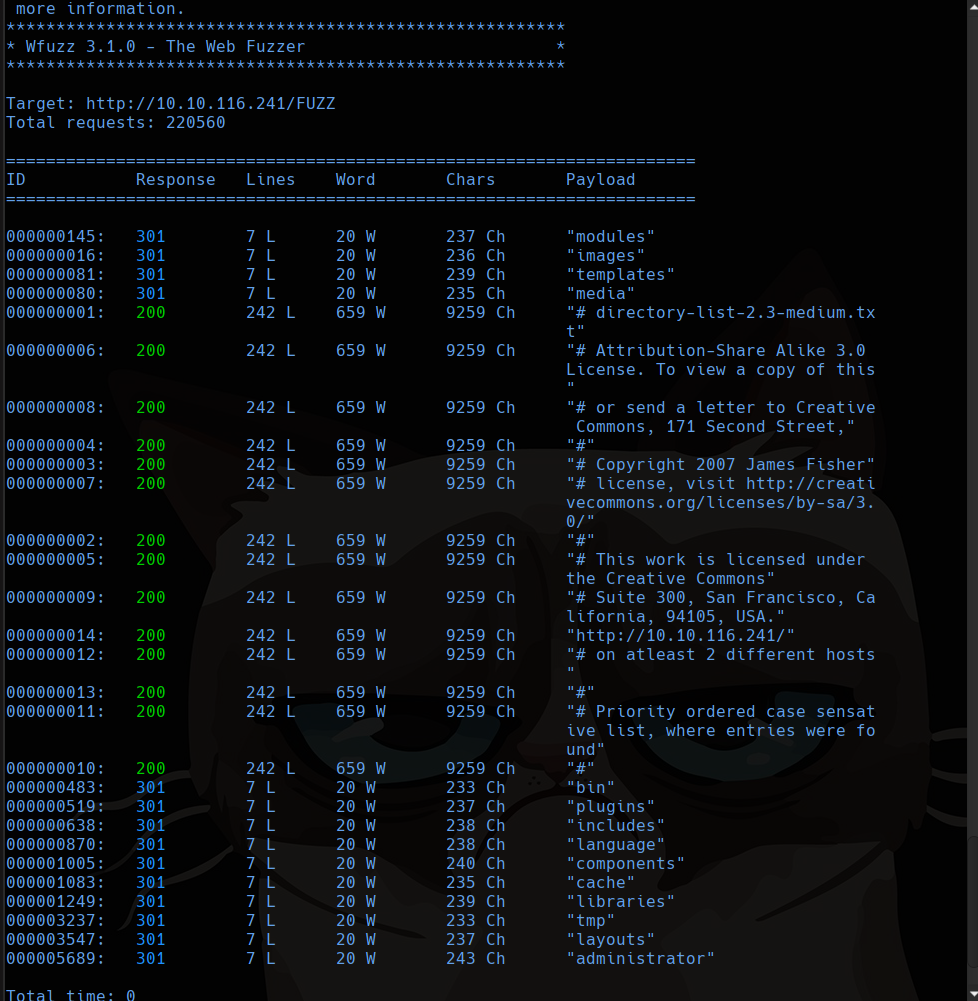Select the "layouts" payload entry
Screen dimensions: 978x1001
[x=610, y=940]
